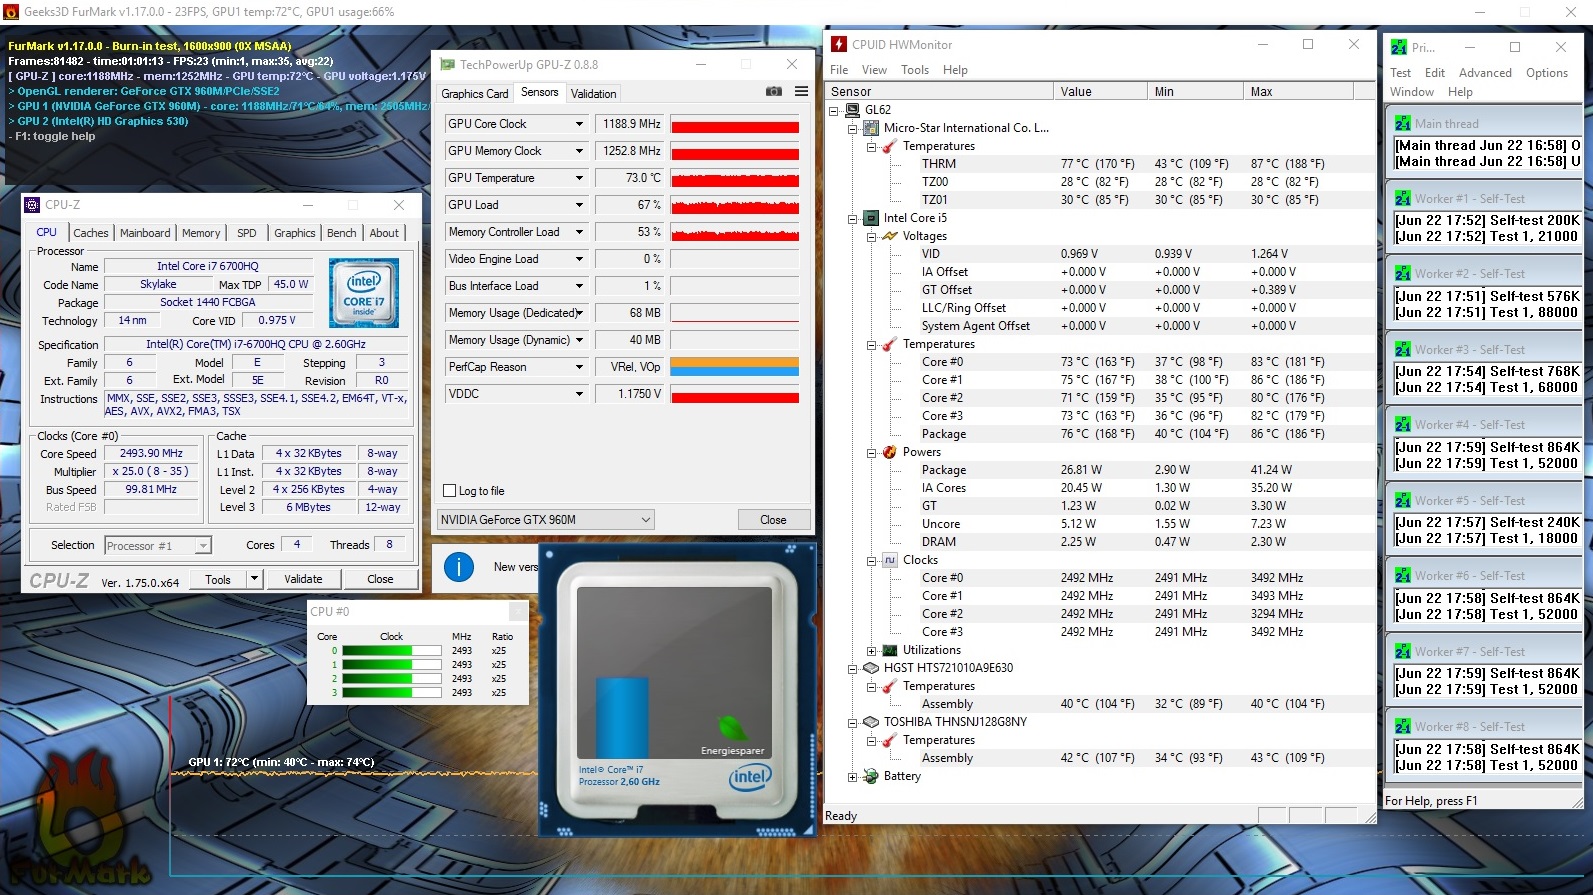Open HWMonitor View menu

click(x=874, y=70)
